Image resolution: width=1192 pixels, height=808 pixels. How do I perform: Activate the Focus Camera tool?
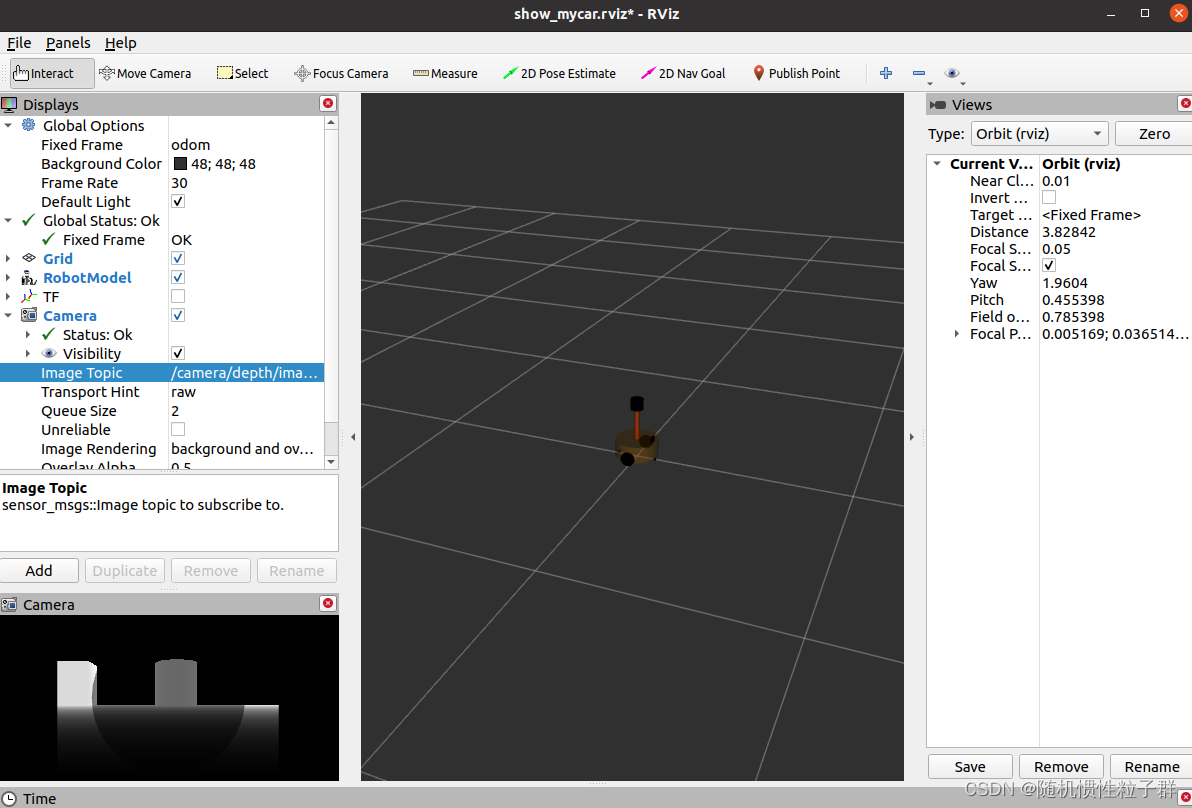point(341,74)
